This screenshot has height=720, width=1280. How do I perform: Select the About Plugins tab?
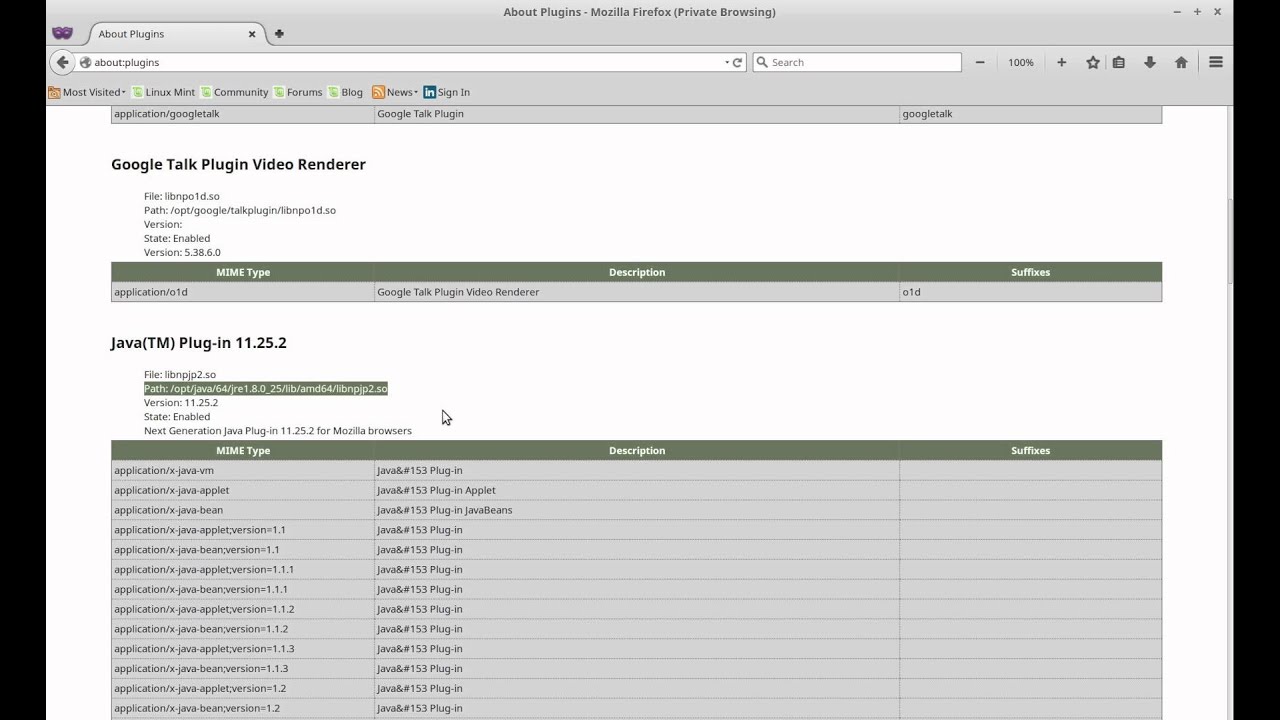click(x=175, y=34)
